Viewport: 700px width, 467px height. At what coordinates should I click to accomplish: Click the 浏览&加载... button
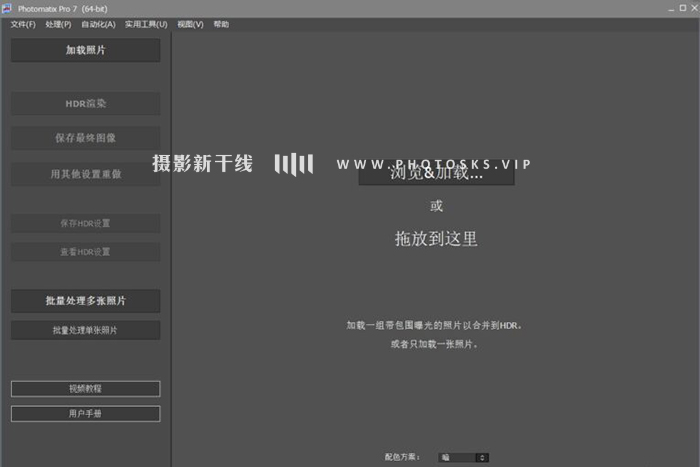click(437, 173)
